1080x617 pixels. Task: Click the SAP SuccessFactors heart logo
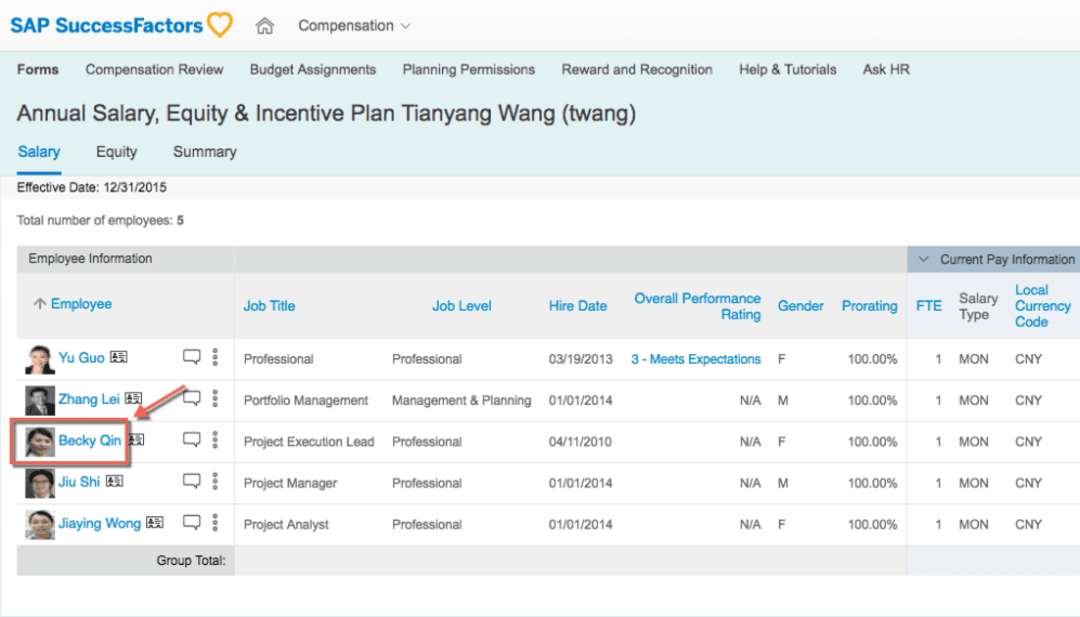pyautogui.click(x=218, y=24)
